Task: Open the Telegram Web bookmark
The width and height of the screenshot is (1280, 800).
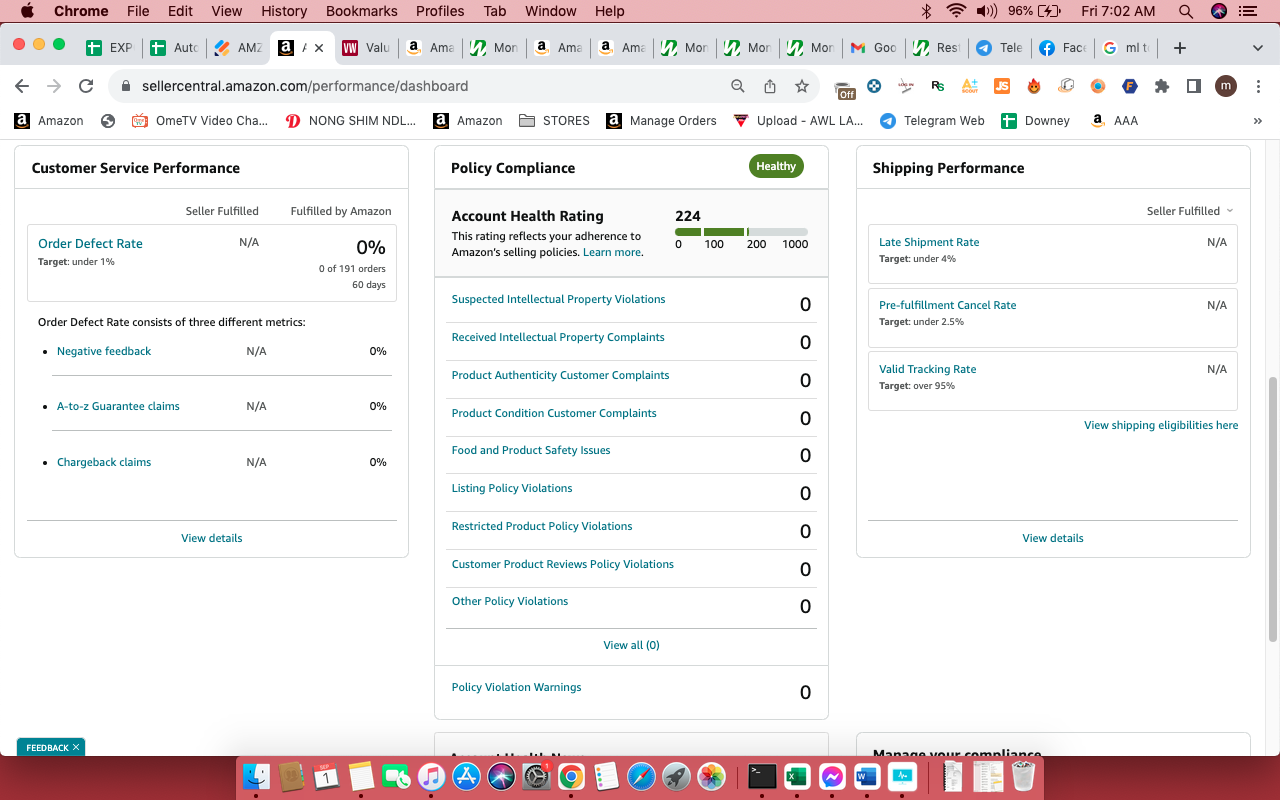Action: [932, 121]
